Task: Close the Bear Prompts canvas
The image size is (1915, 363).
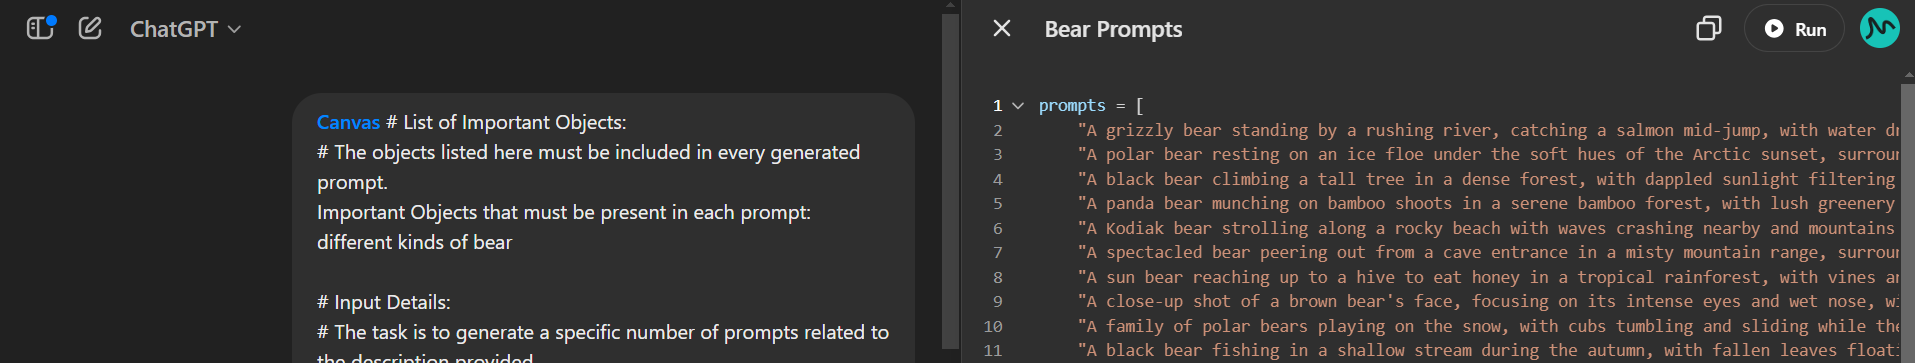Action: 1002,28
